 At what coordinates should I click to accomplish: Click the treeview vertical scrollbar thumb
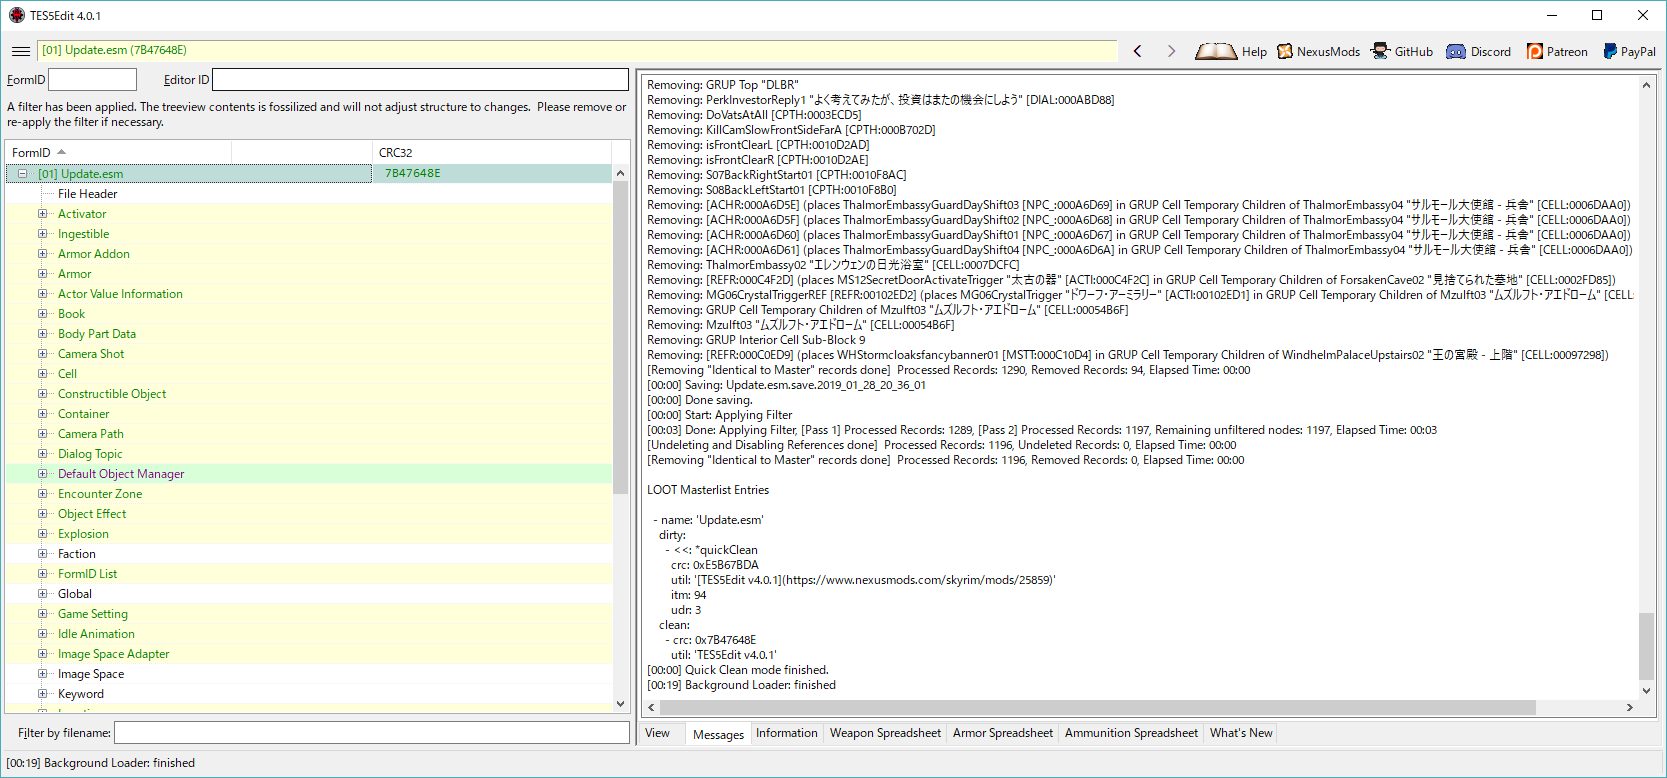(x=620, y=338)
